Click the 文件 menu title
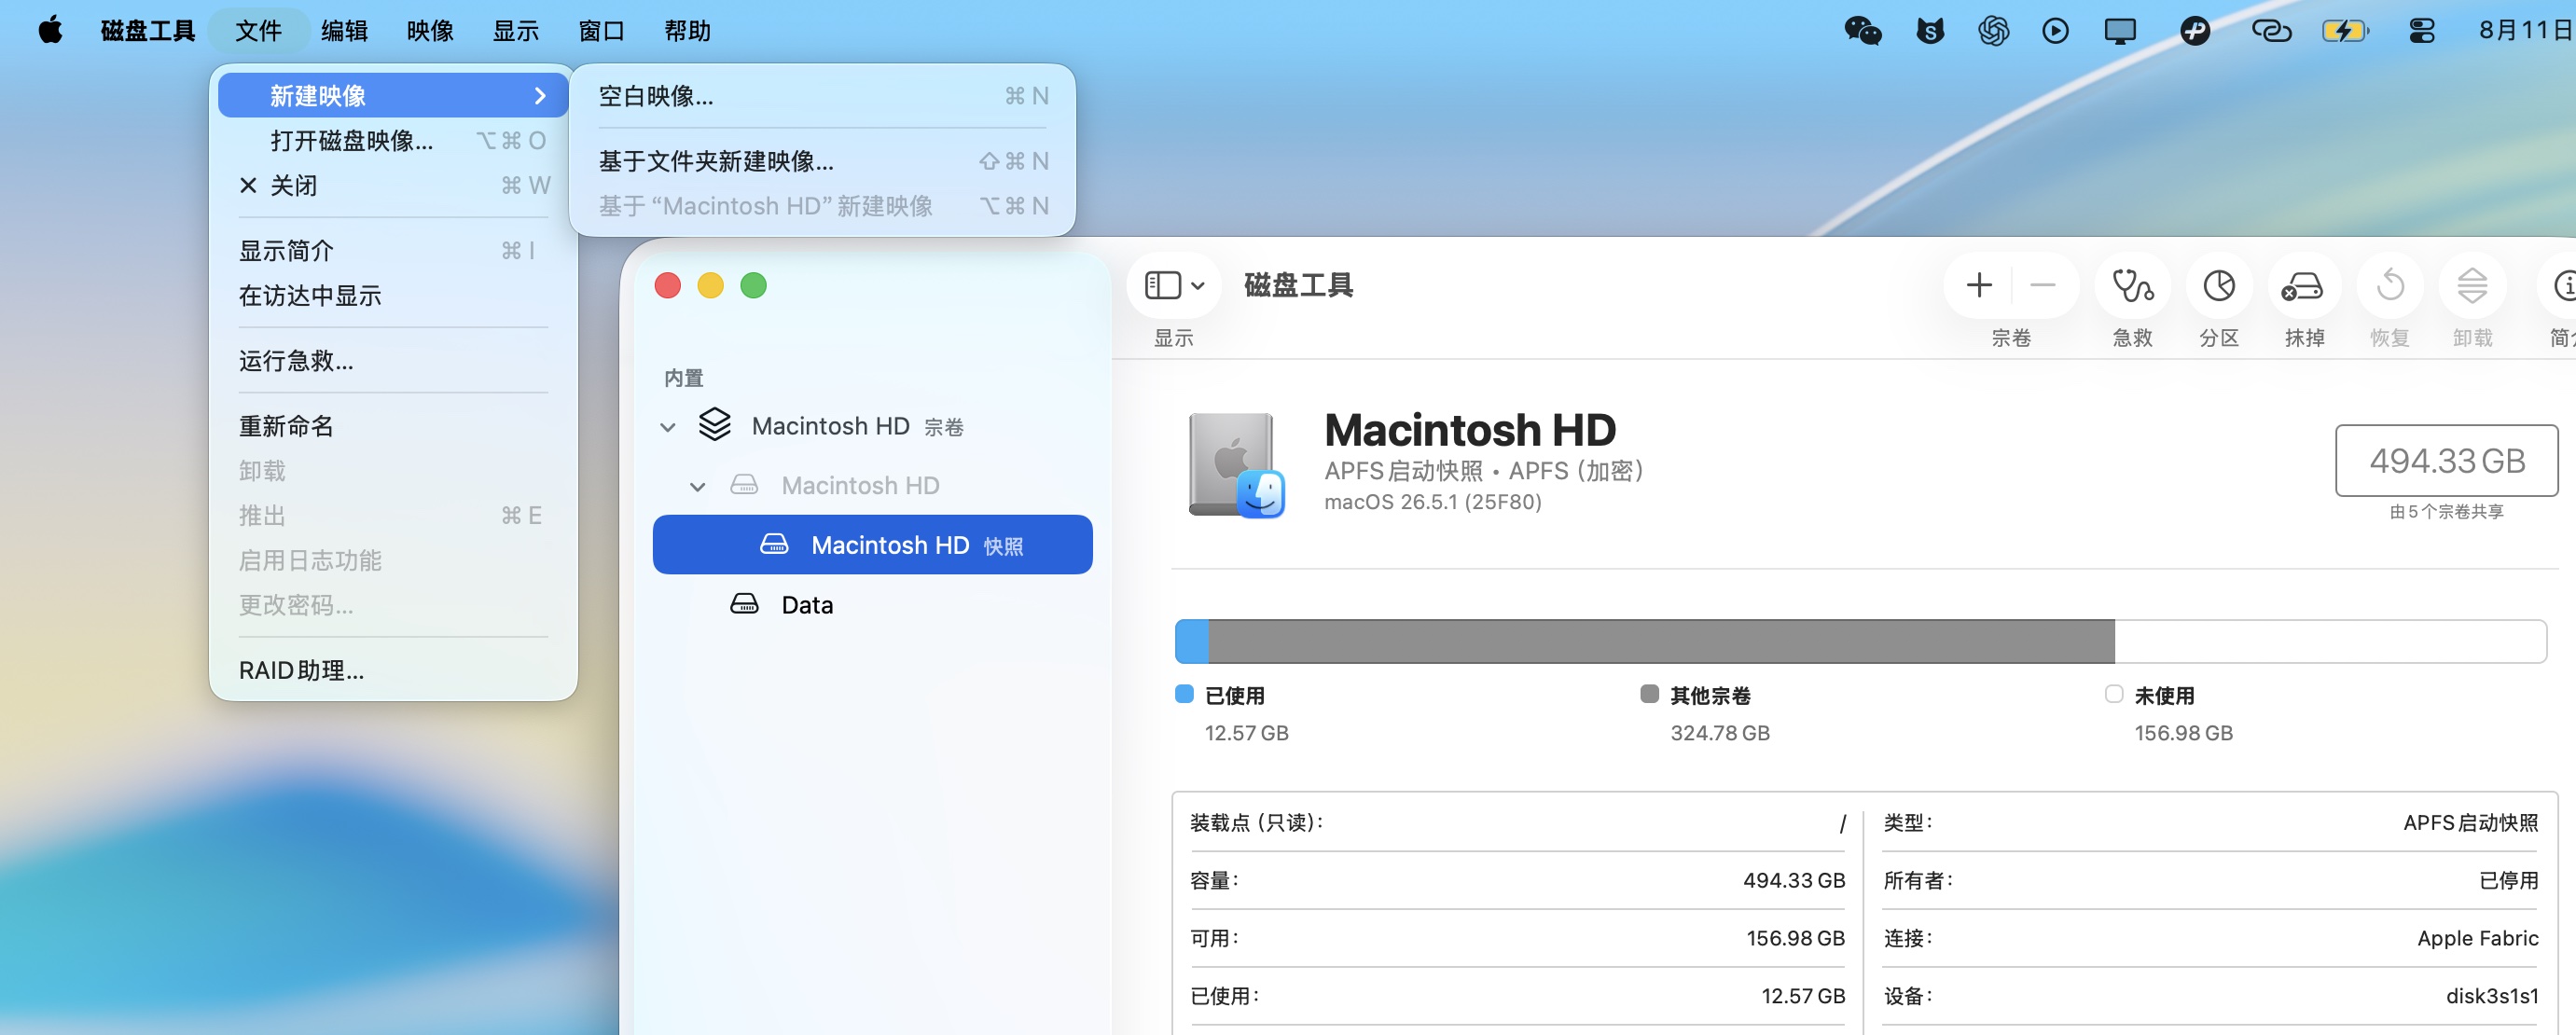 pos(258,31)
